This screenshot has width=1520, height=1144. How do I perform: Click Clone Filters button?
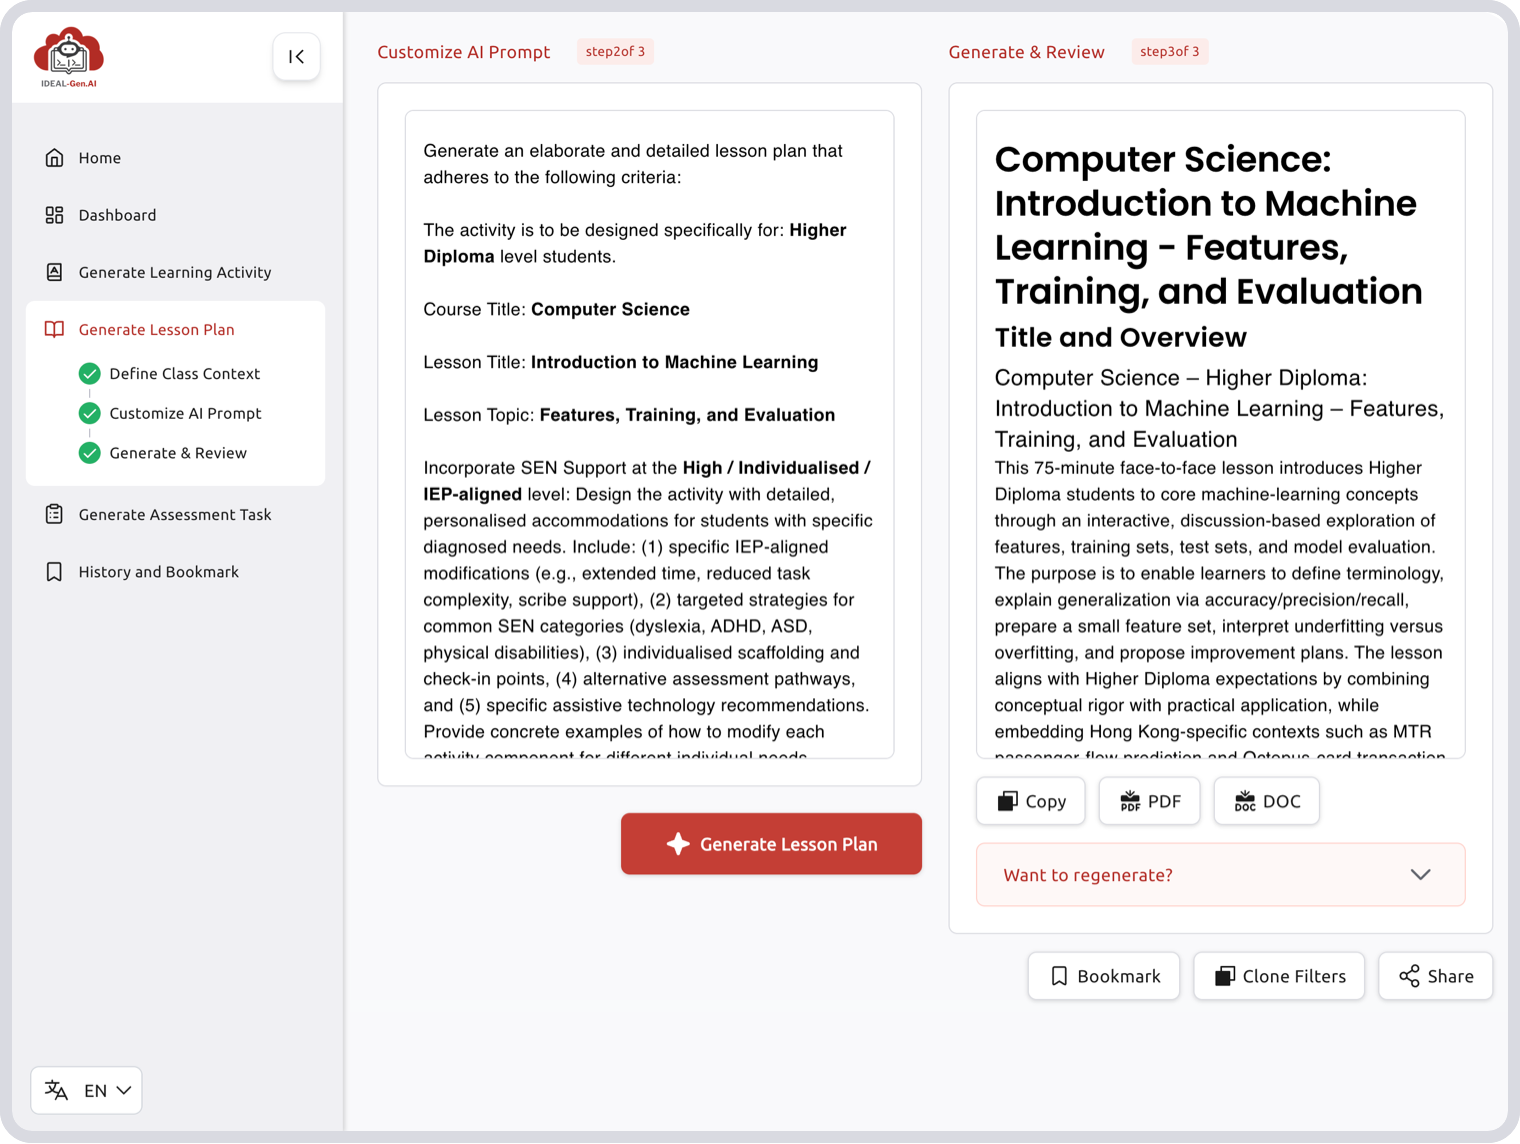(1279, 976)
